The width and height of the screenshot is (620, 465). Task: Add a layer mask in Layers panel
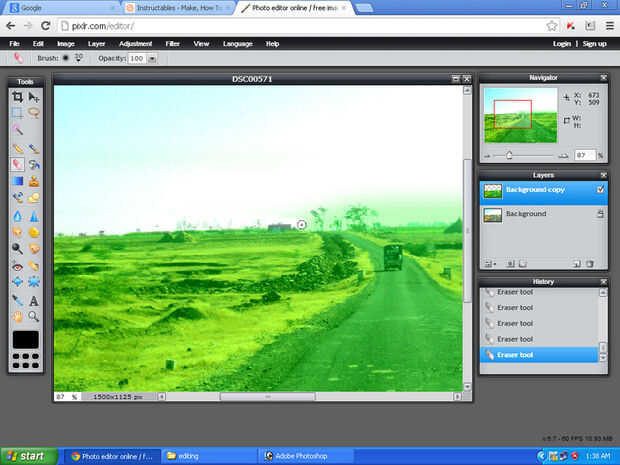click(x=510, y=264)
